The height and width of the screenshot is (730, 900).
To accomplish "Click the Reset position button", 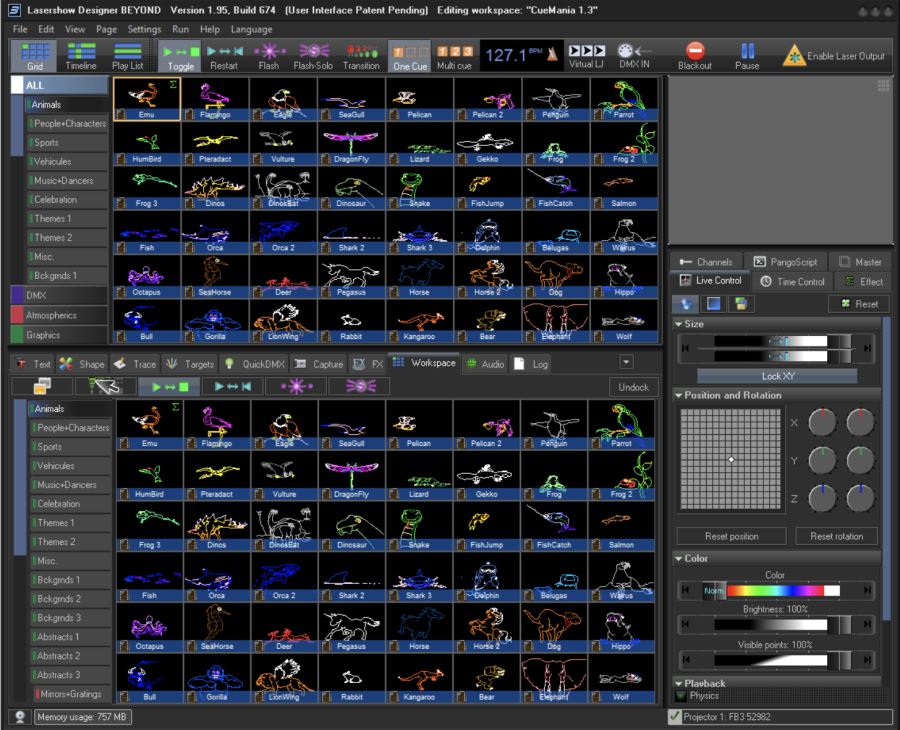I will tap(731, 536).
